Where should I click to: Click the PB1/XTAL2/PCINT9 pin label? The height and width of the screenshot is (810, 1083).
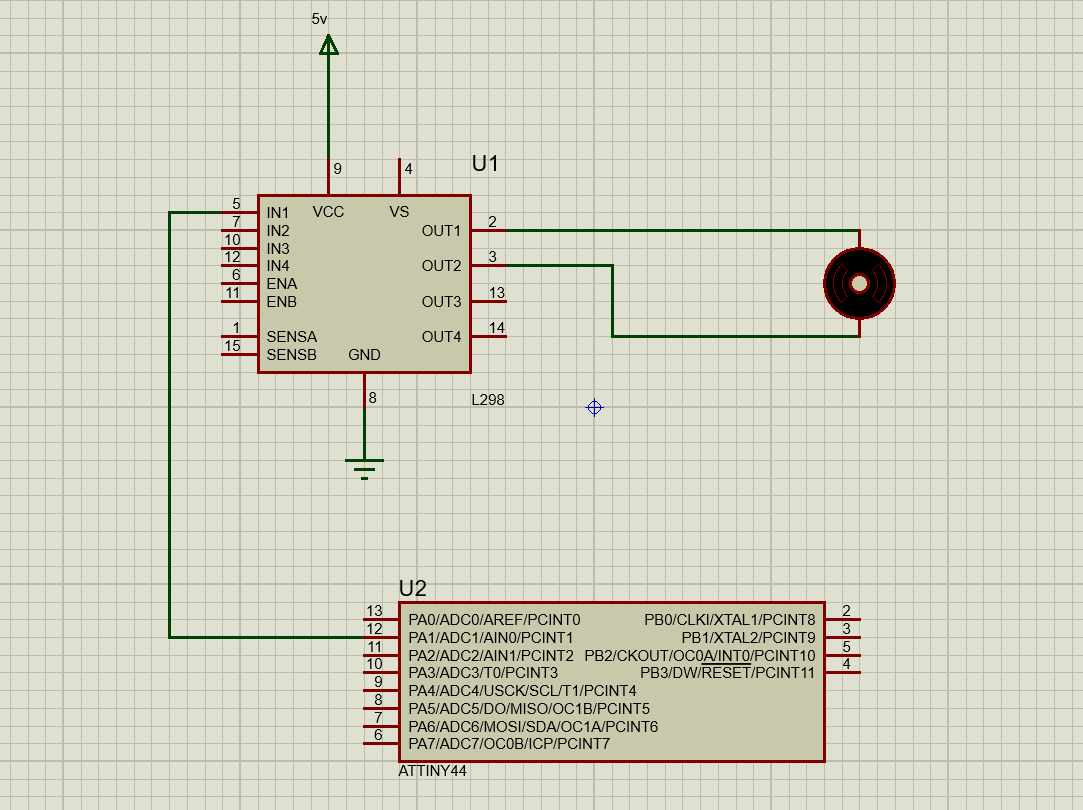pos(749,638)
